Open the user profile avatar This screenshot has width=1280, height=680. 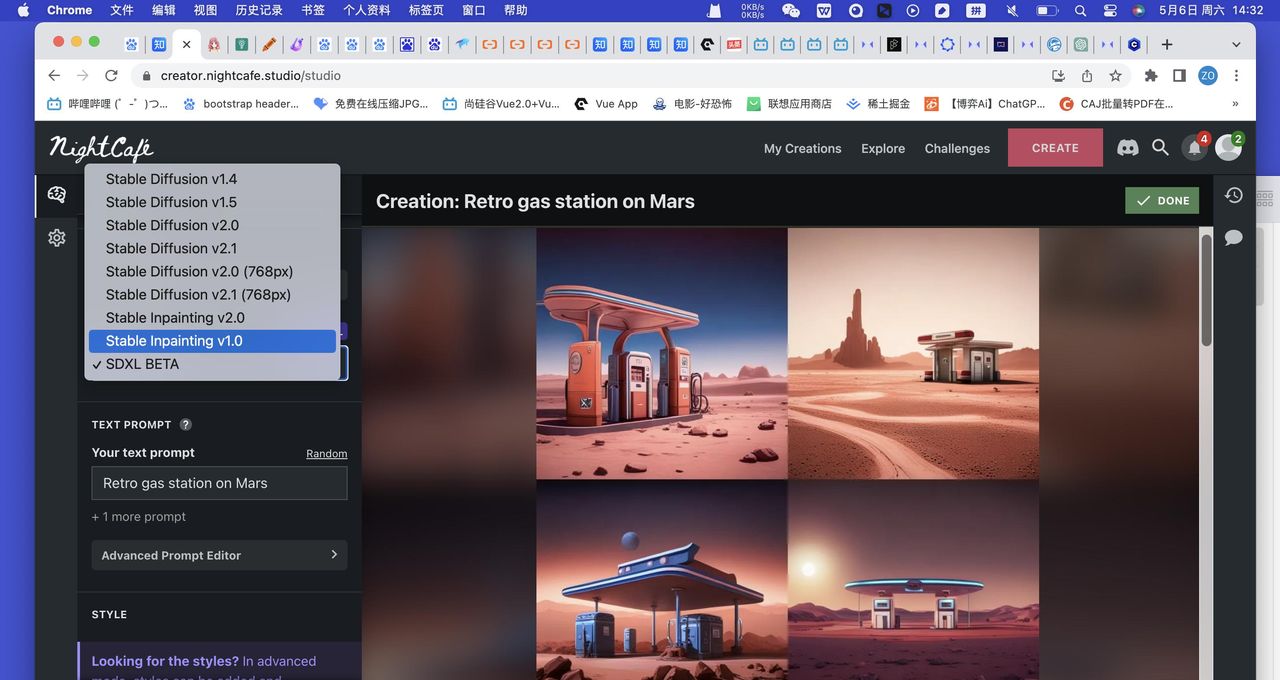1228,148
